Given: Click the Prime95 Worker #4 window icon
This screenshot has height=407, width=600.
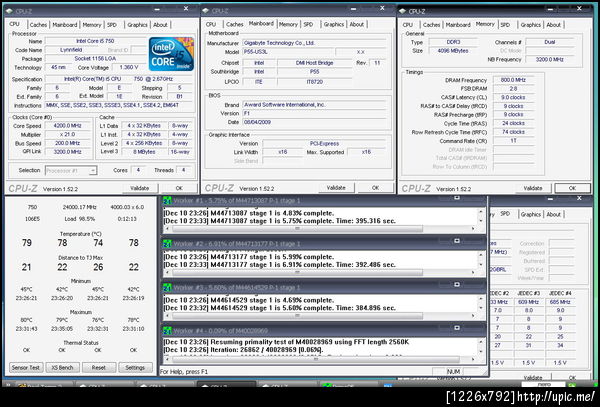Looking at the screenshot, I should tap(167, 330).
